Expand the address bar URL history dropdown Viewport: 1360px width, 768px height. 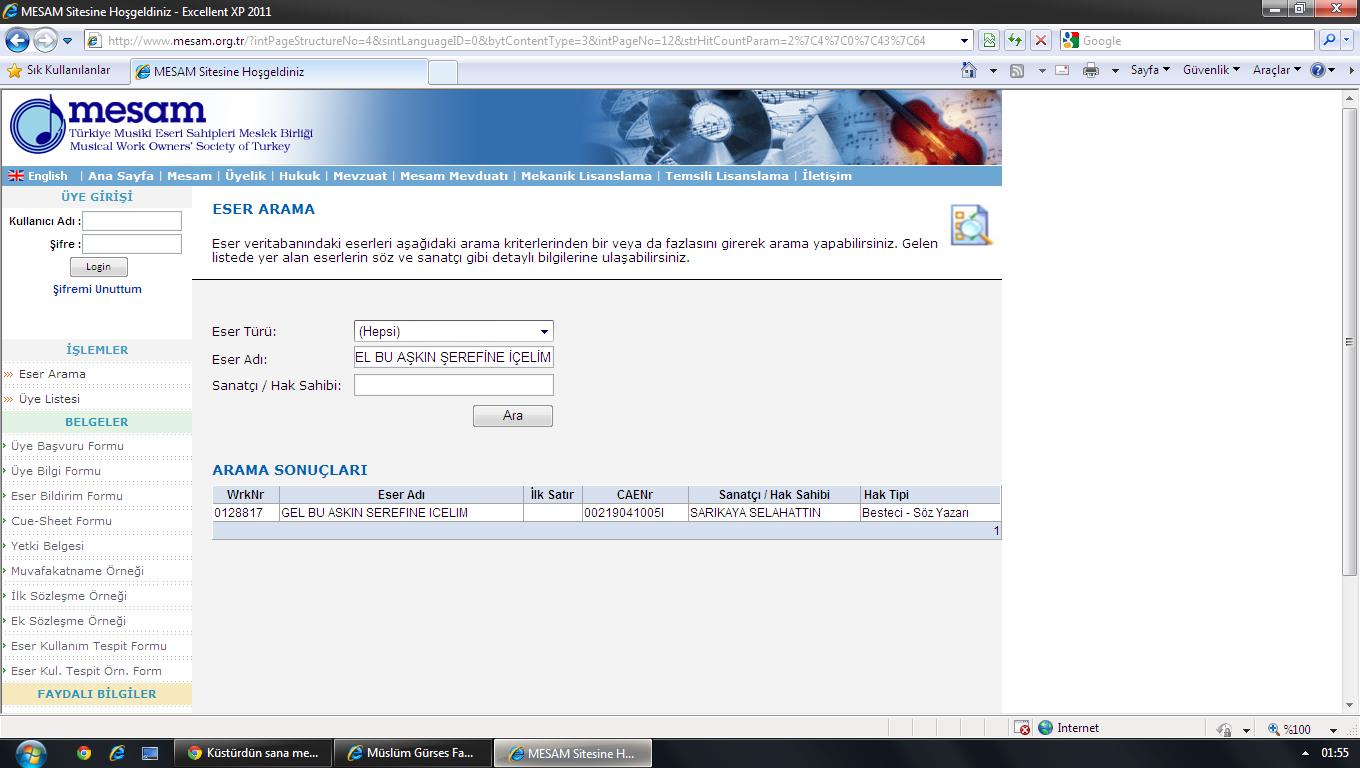click(965, 41)
